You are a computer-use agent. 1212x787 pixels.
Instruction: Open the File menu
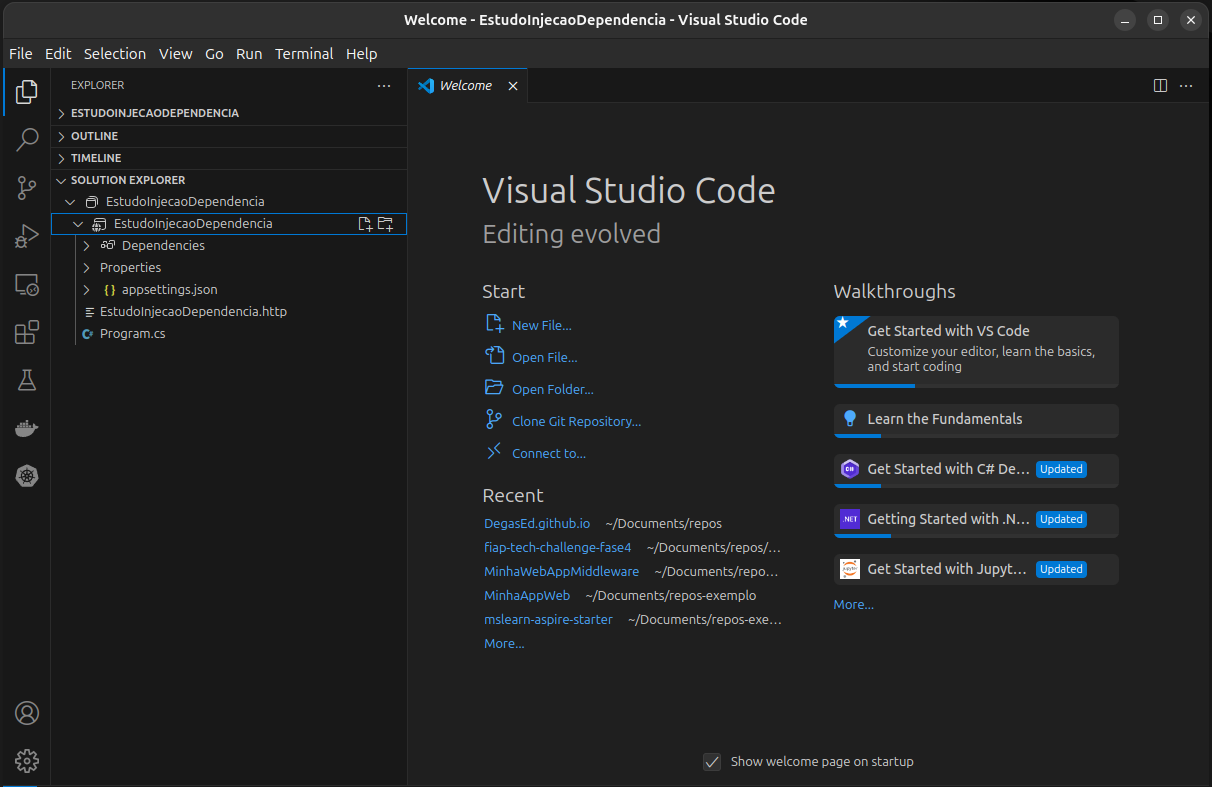(20, 54)
